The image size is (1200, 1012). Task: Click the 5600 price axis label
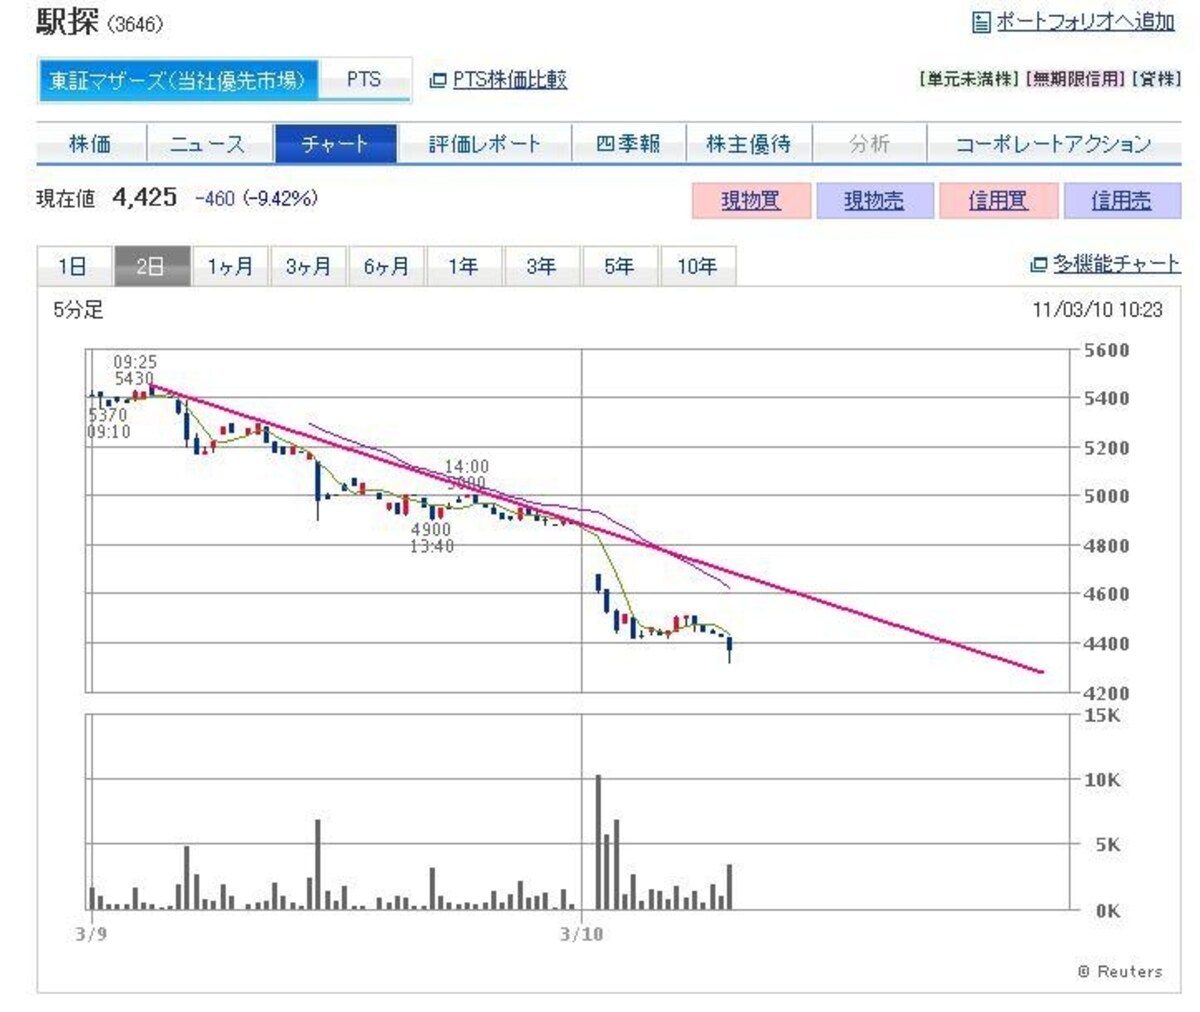1108,350
